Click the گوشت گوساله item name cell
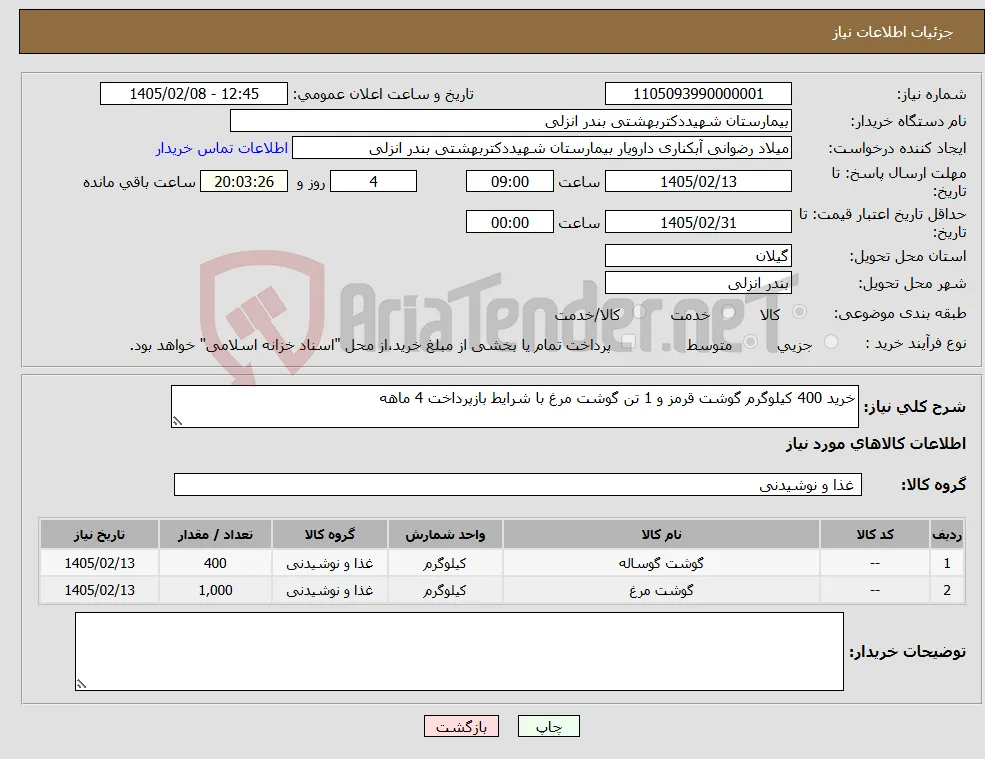The image size is (985, 759). 661,563
